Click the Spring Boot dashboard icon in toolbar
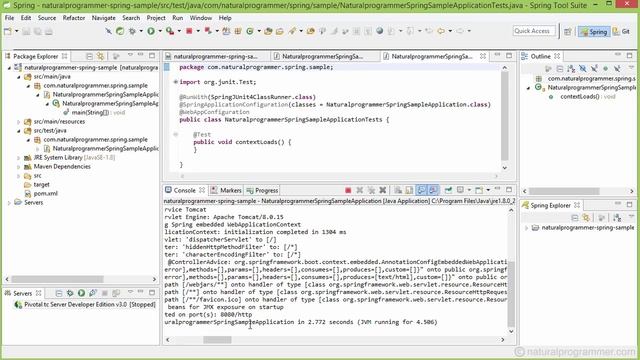This screenshot has width=640, height=360. pyautogui.click(x=120, y=31)
